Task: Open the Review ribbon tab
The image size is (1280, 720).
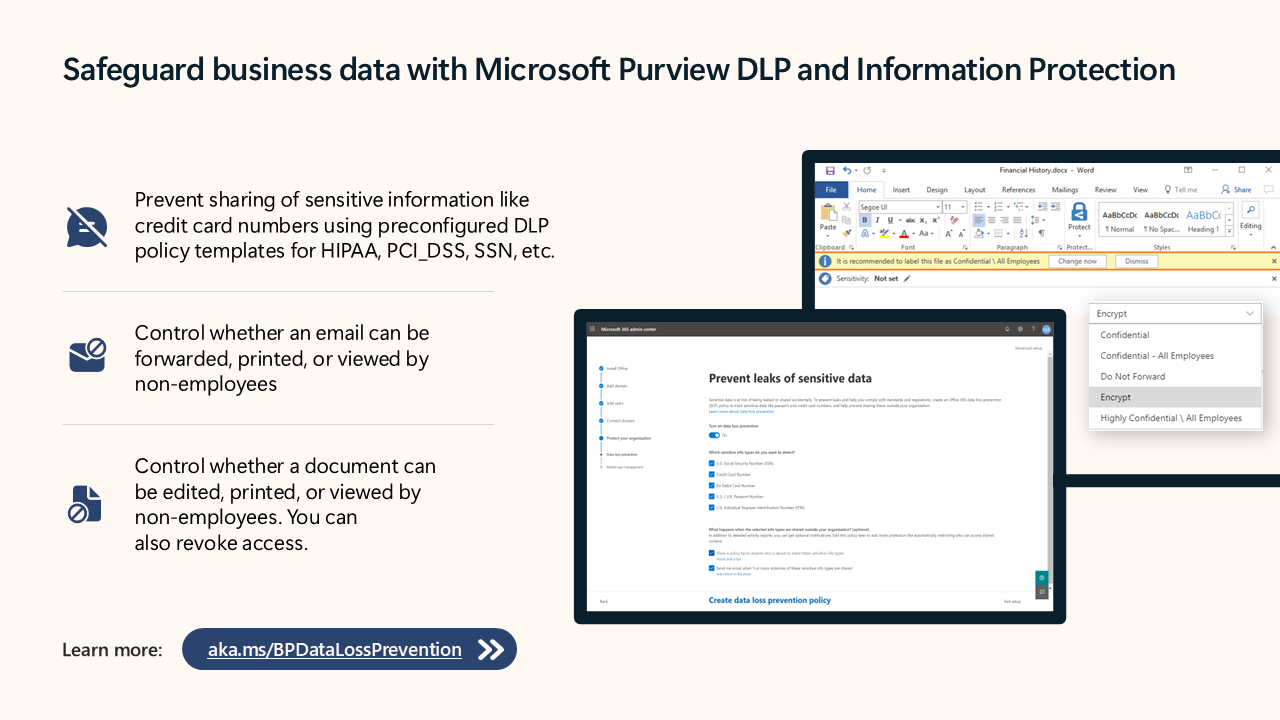Action: [x=1105, y=190]
